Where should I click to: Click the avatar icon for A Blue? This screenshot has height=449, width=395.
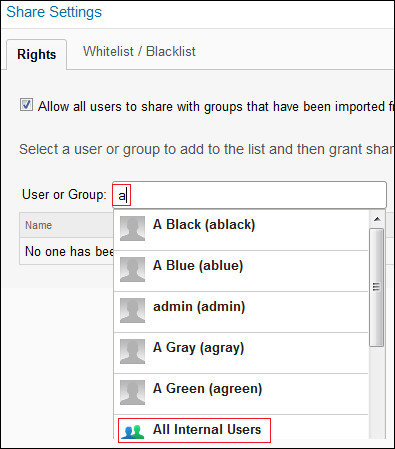(x=132, y=269)
